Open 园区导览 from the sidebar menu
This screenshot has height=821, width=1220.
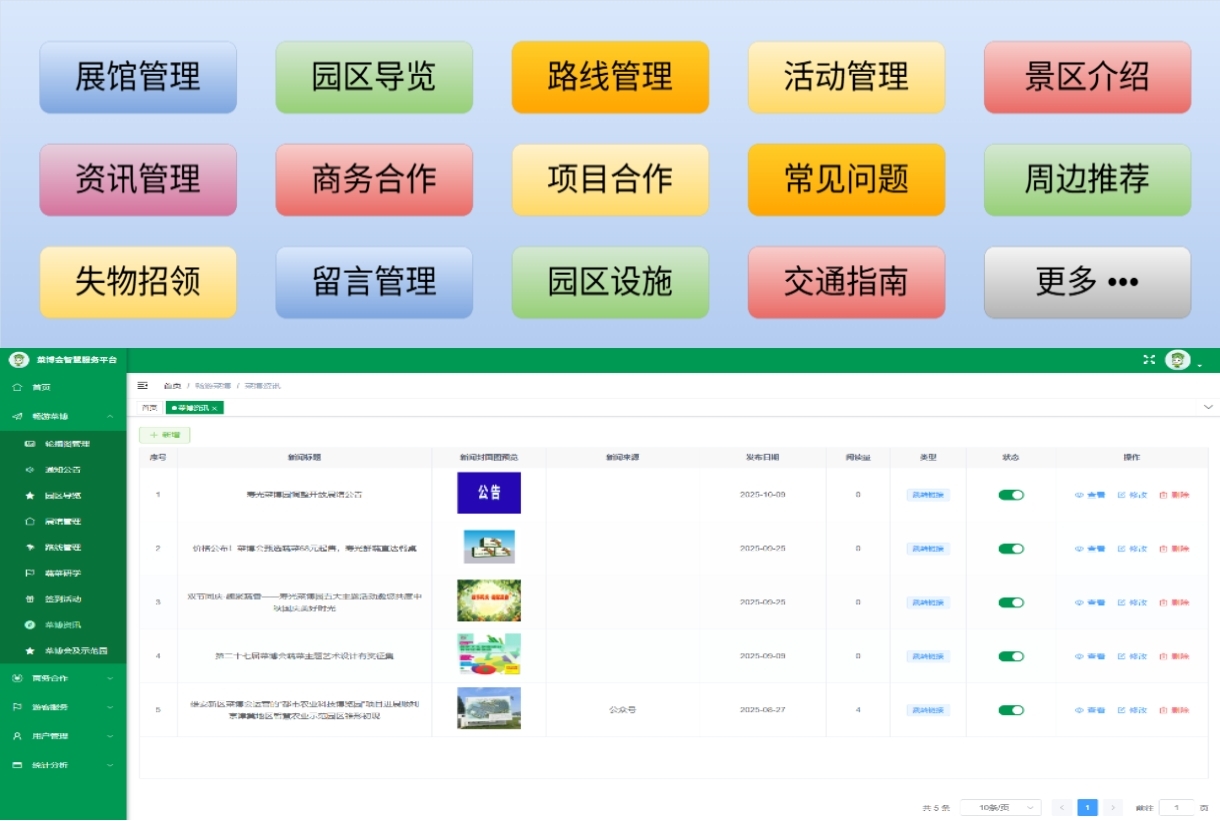coord(64,494)
